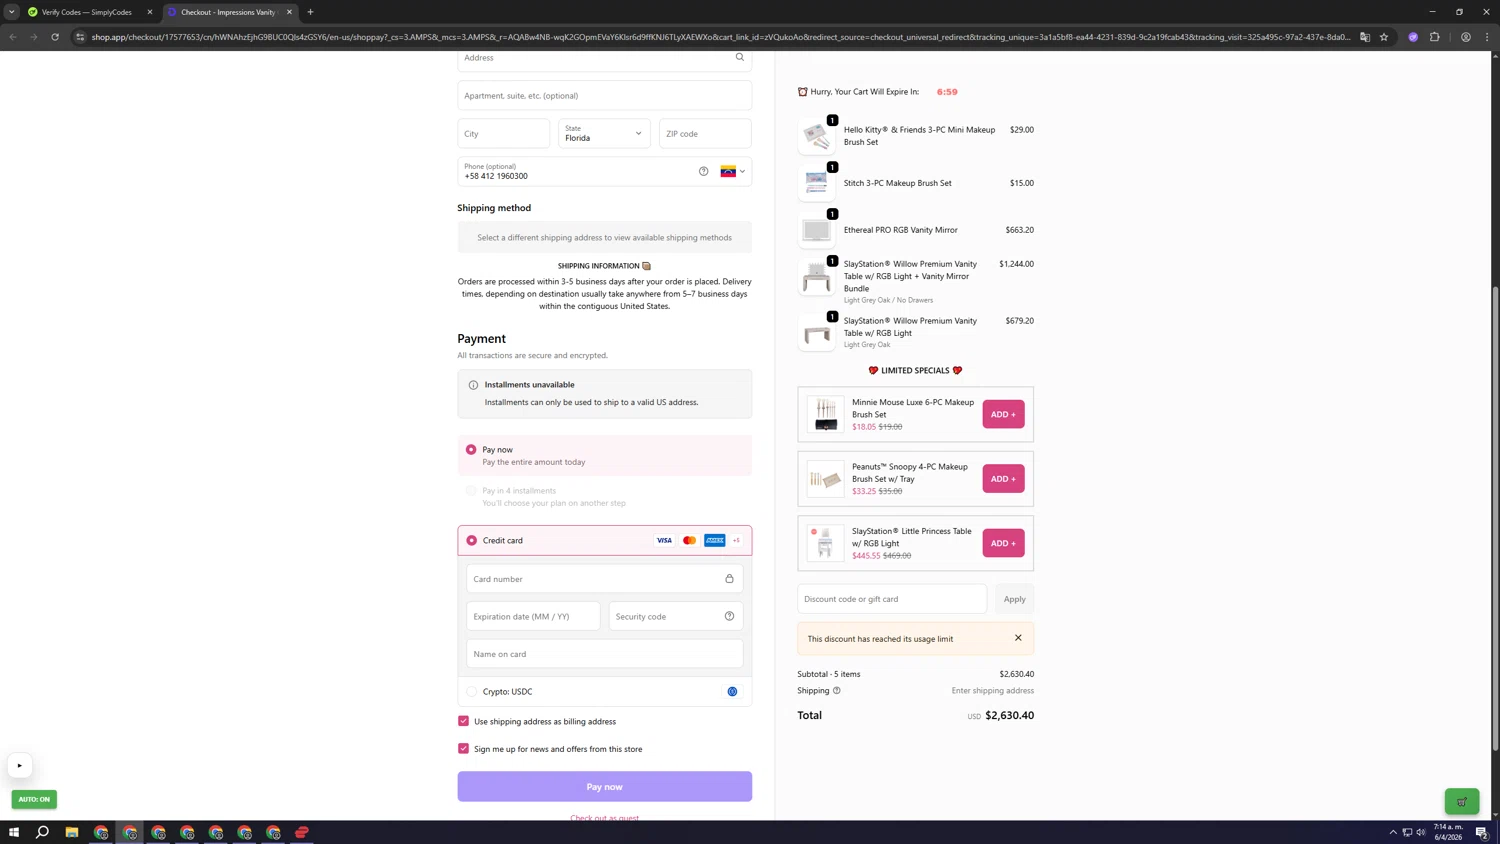Click the +1 more card brands badge

click(736, 540)
